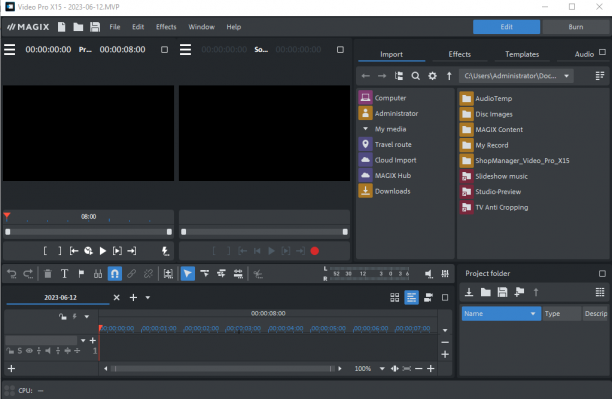612x399 pixels.
Task: Select the single object mouse mode arrow
Action: [188, 274]
